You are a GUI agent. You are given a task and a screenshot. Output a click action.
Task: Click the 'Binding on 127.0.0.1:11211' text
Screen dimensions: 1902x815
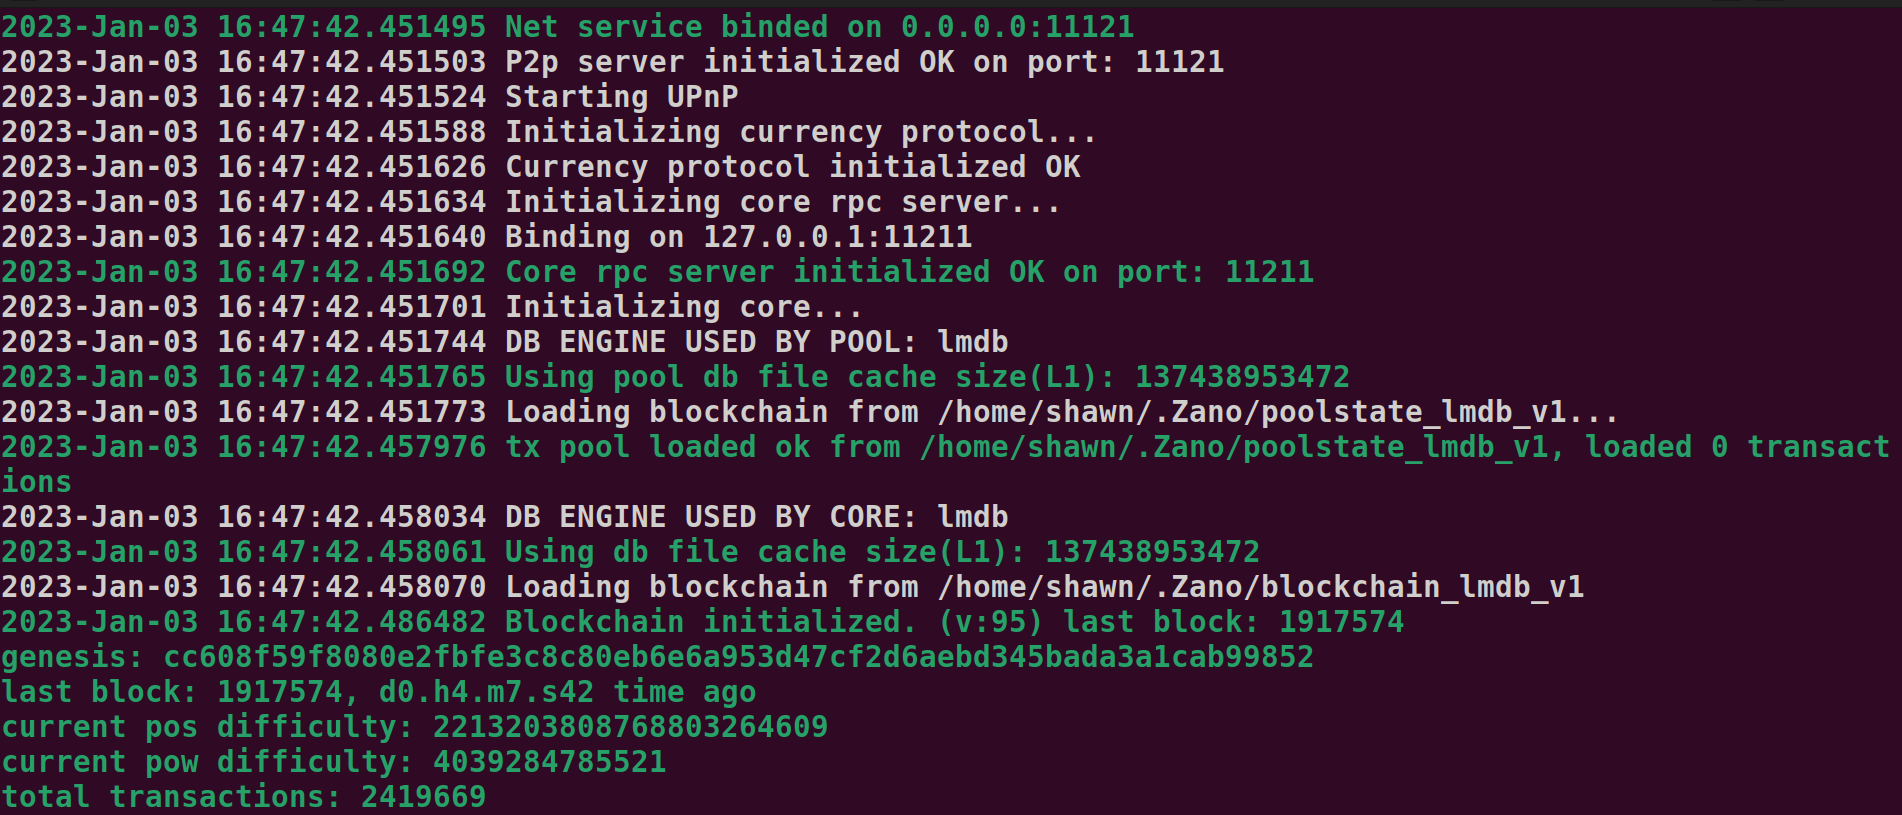[x=738, y=237]
